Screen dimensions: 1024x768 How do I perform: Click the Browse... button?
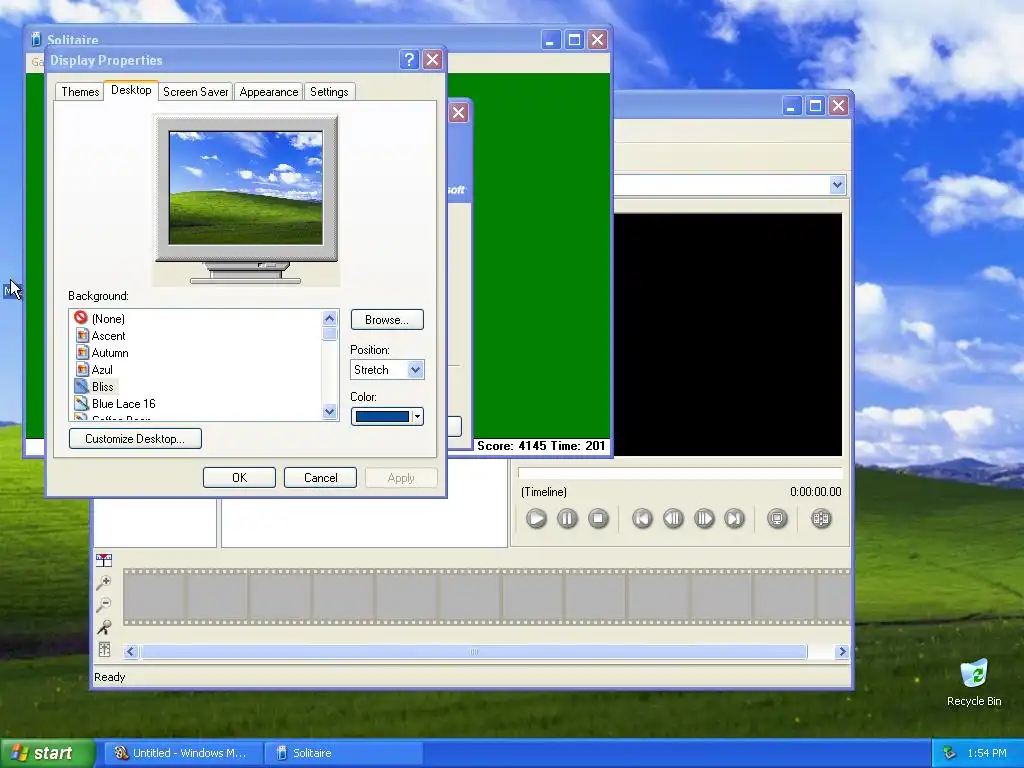point(387,319)
